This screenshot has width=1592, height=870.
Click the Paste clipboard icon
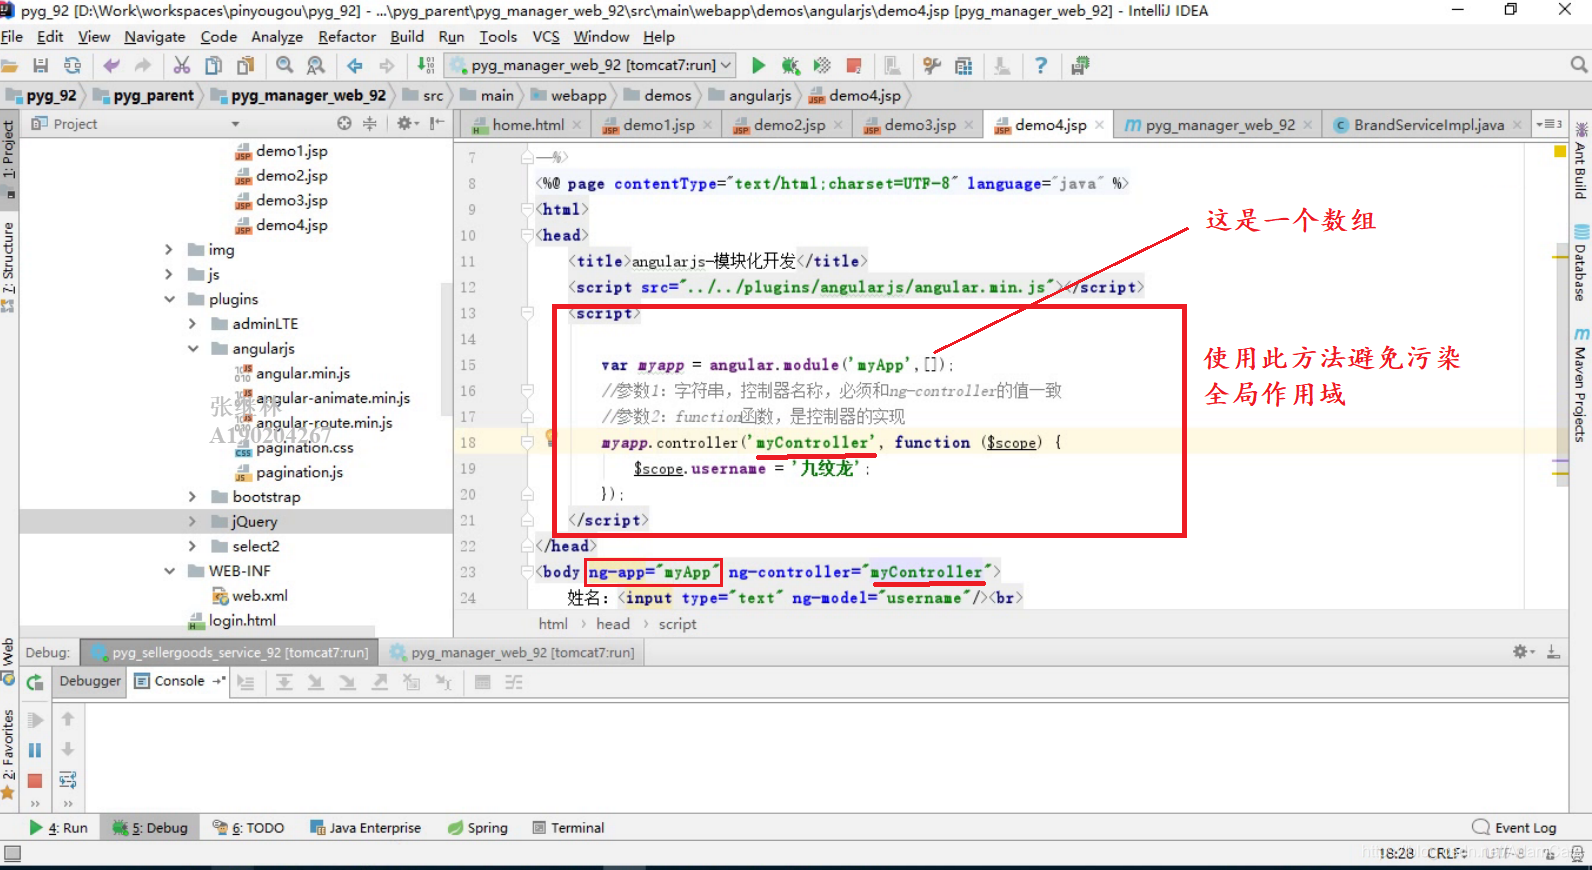(x=245, y=66)
